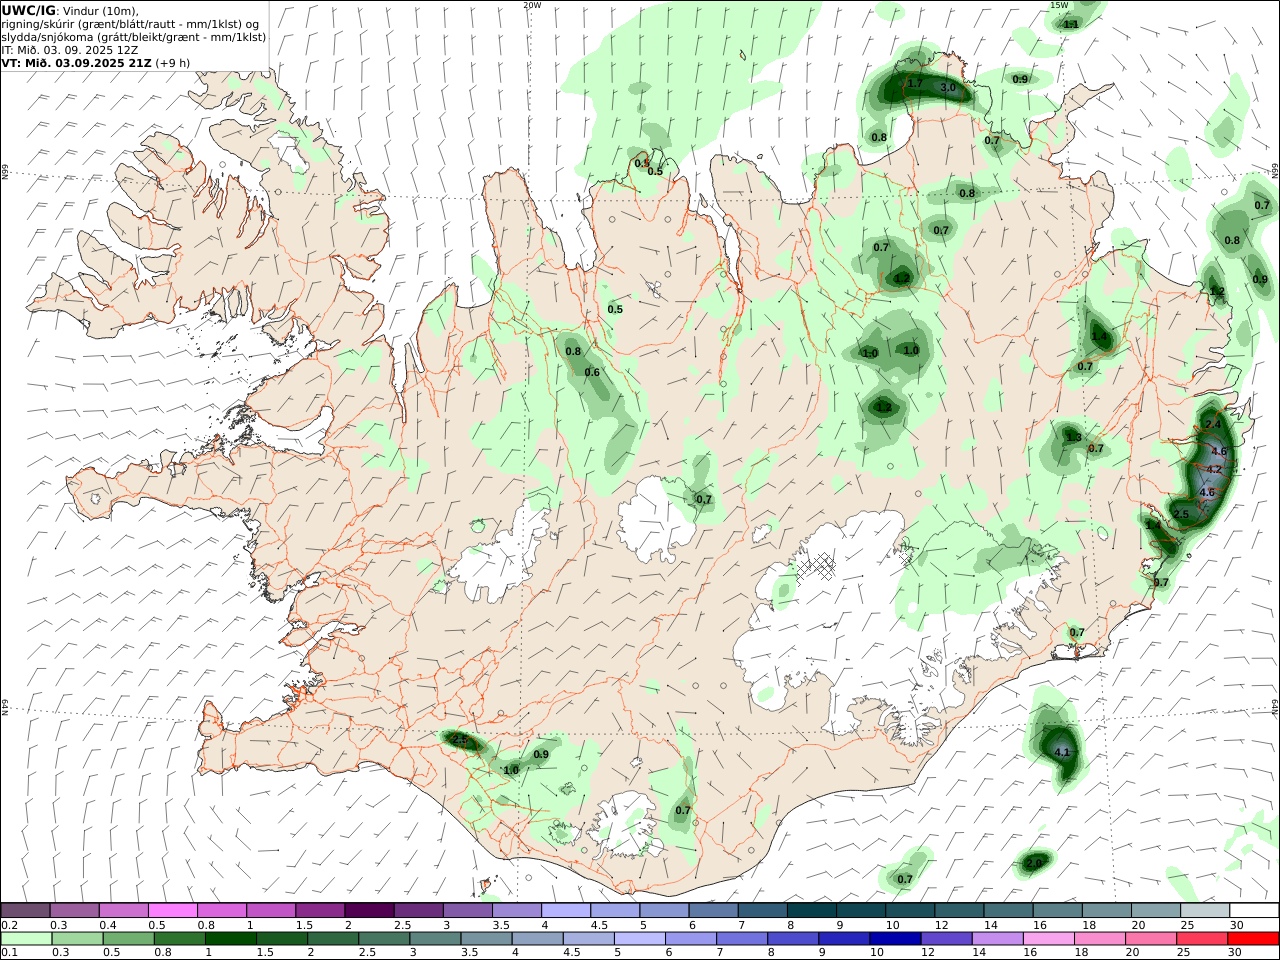
Task: Pick the crimson swatch labeled 25 in the lower legend row
Action: (x=1201, y=938)
